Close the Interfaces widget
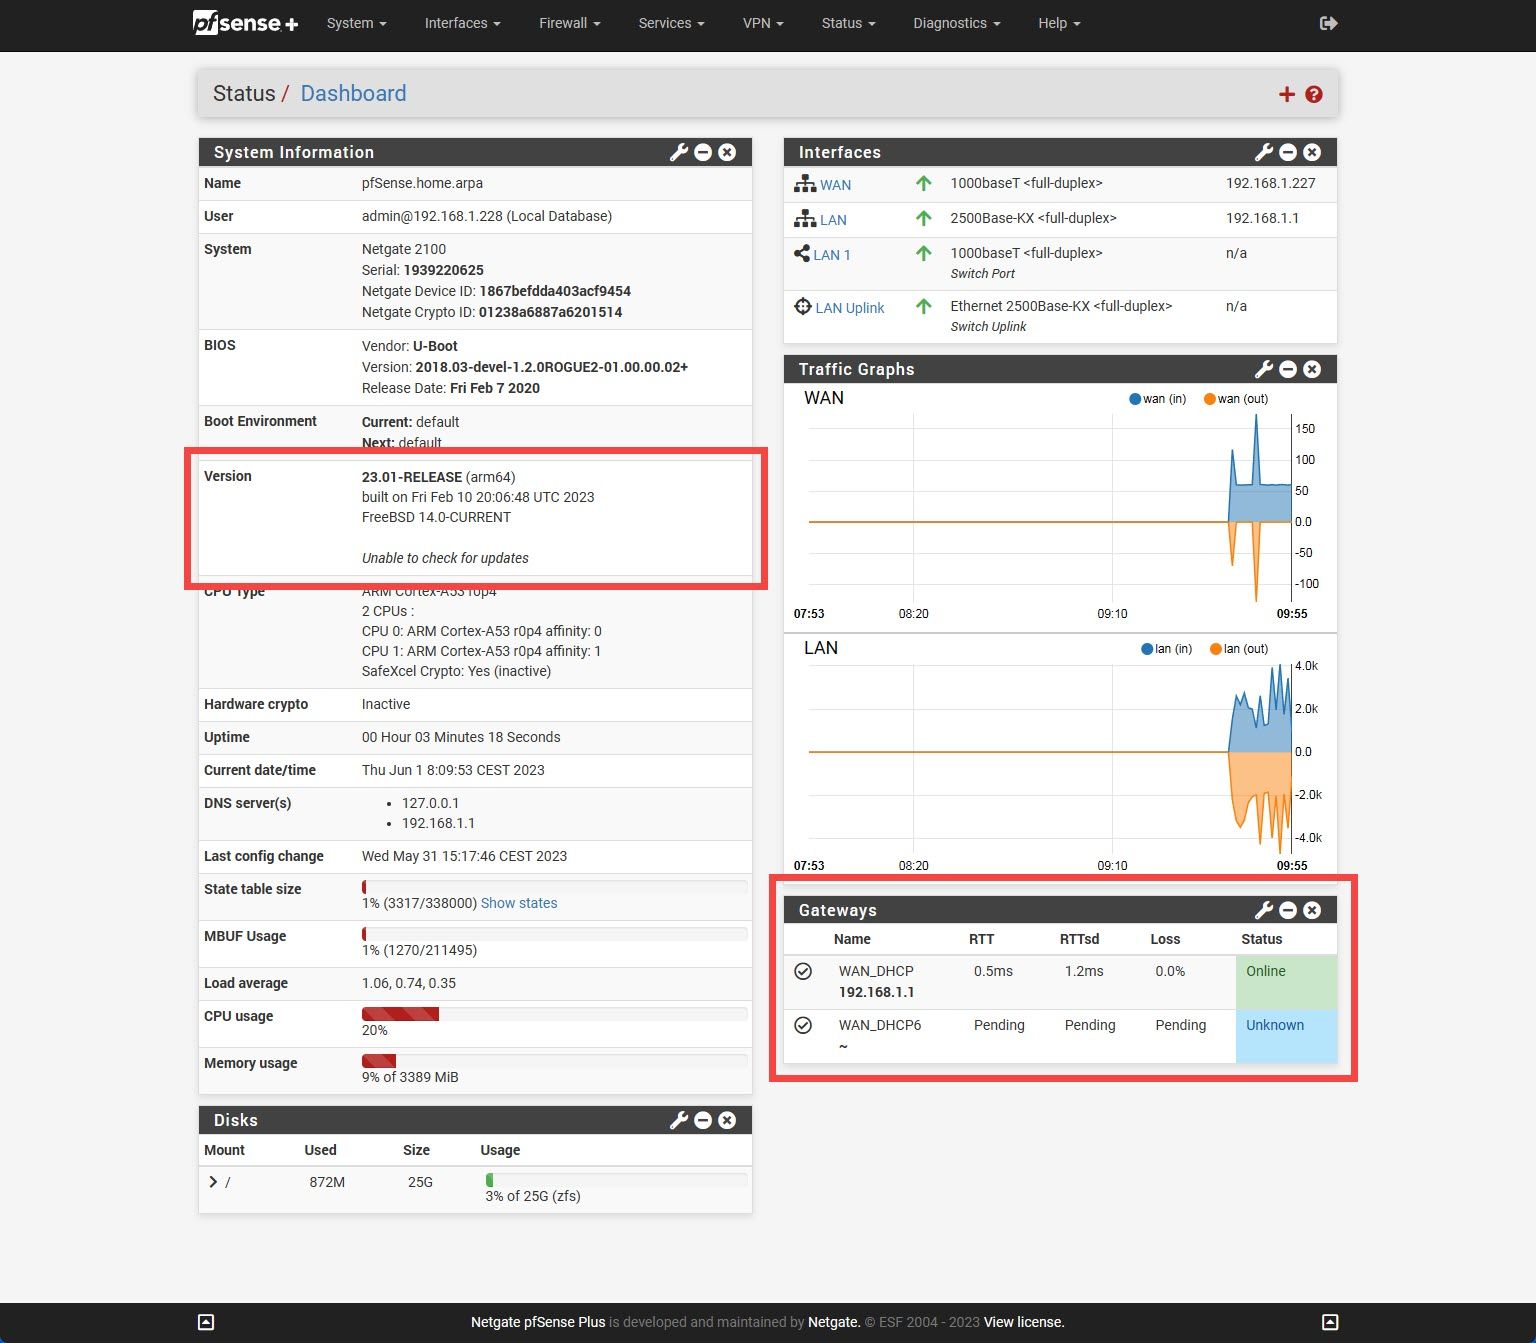The height and width of the screenshot is (1343, 1536). click(1312, 152)
